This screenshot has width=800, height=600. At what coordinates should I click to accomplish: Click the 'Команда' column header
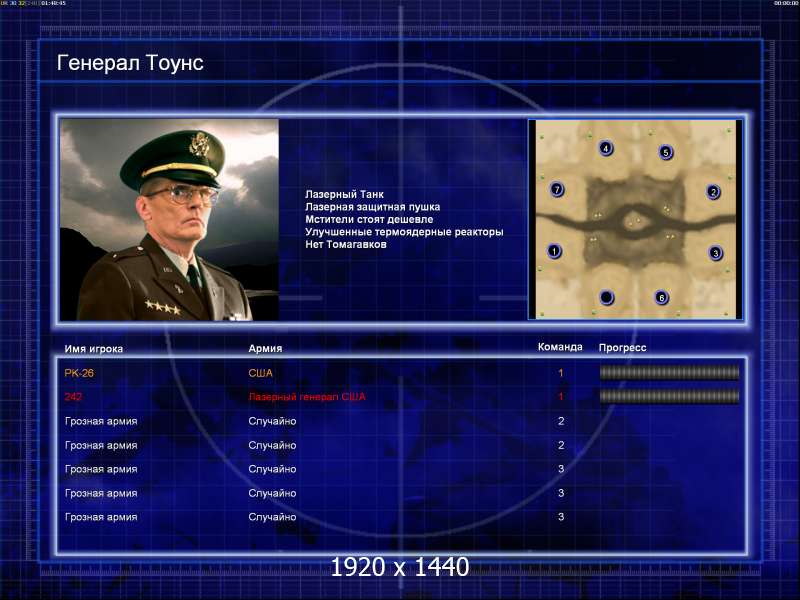click(x=560, y=347)
